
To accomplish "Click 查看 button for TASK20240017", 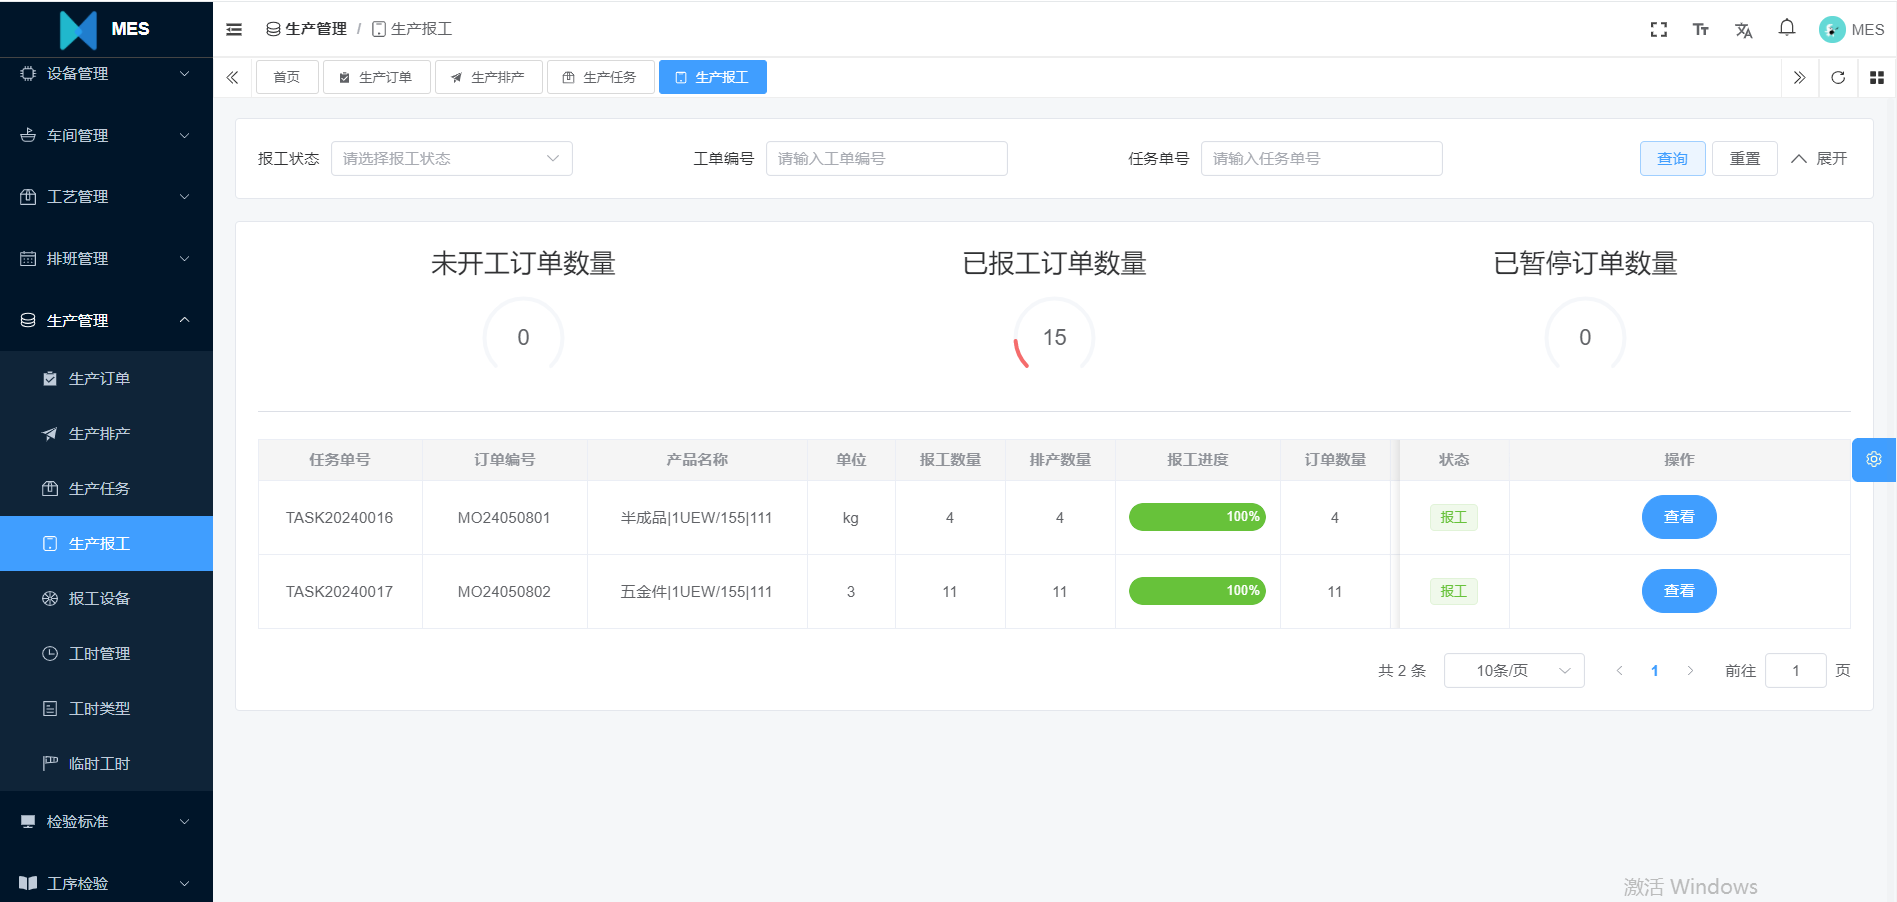I will 1678,591.
